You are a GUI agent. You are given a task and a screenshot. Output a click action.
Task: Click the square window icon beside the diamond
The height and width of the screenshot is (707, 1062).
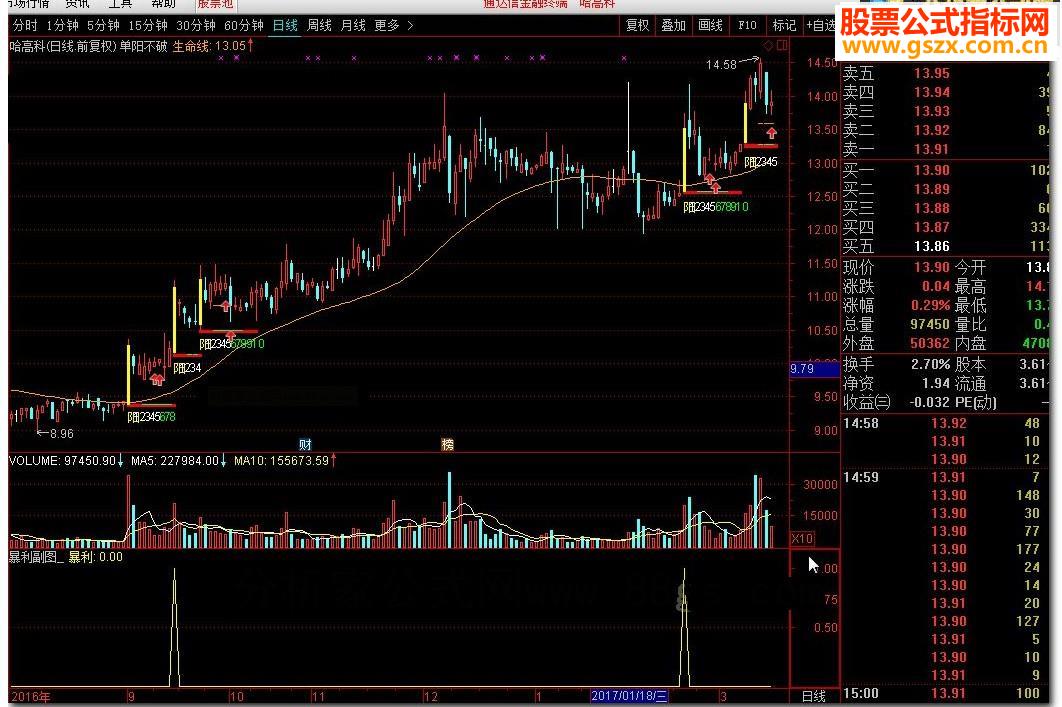(782, 45)
